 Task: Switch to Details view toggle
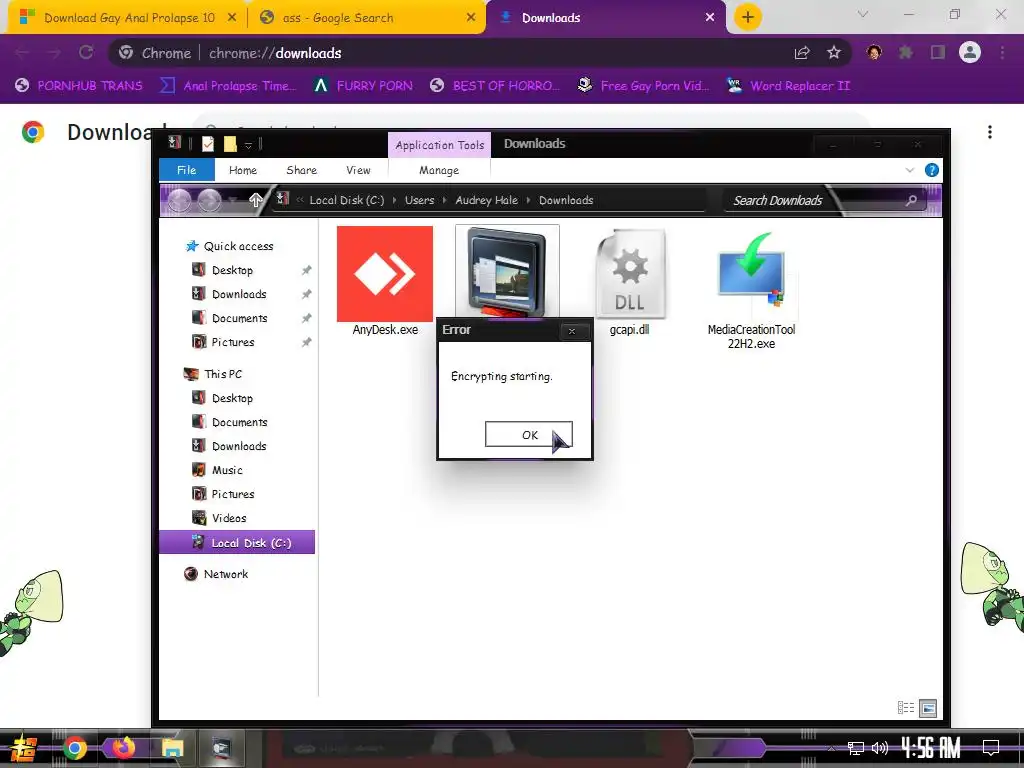906,707
